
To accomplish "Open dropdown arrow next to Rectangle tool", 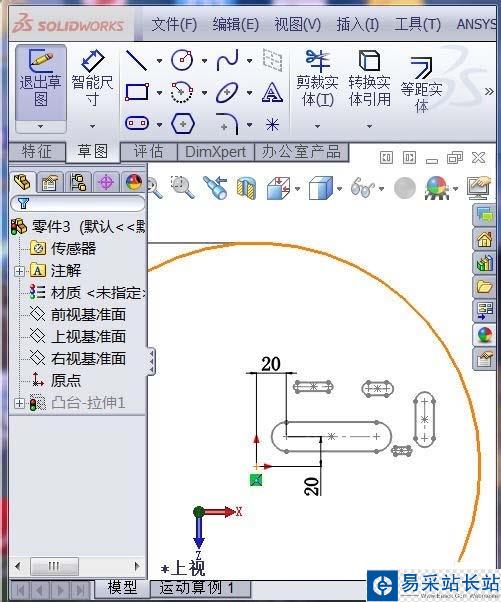I will pos(159,93).
